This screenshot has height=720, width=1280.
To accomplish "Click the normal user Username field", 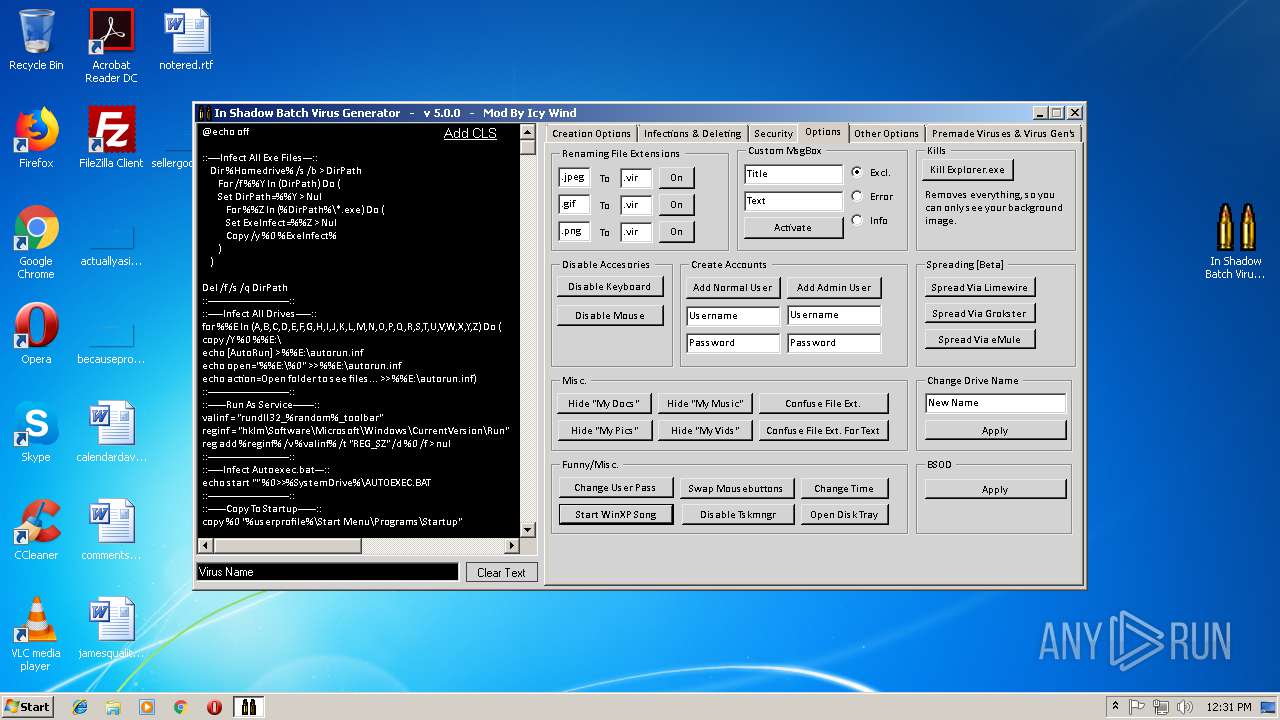I will (733, 315).
